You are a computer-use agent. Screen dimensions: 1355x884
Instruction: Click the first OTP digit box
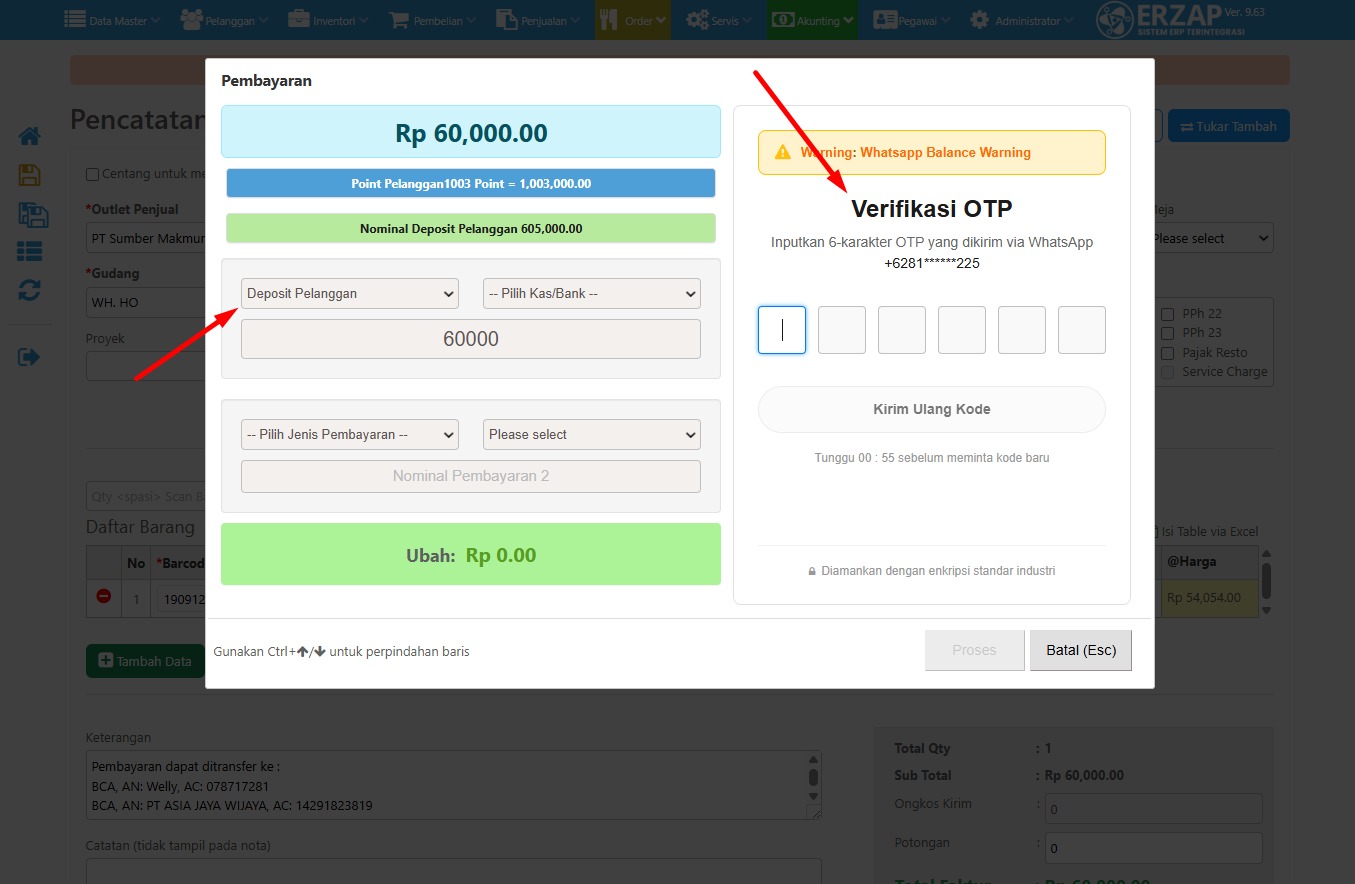[781, 330]
